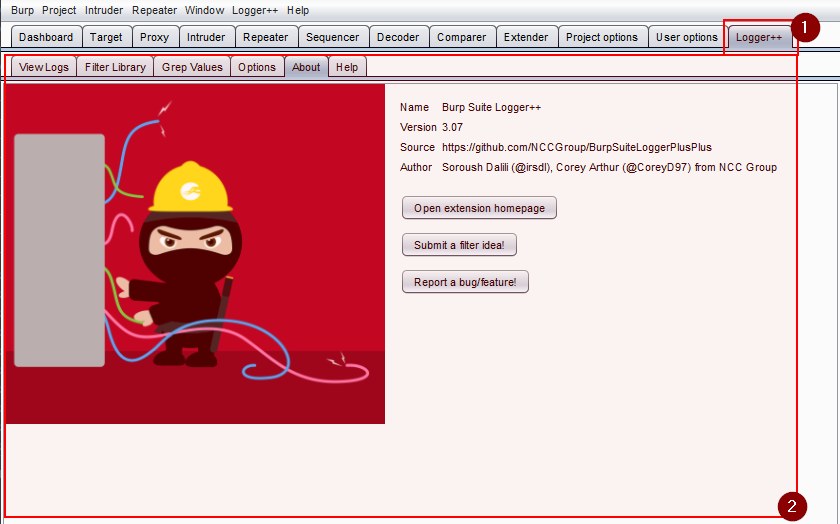840x524 pixels.
Task: Click Report a bug/feature! button
Action: pos(465,282)
